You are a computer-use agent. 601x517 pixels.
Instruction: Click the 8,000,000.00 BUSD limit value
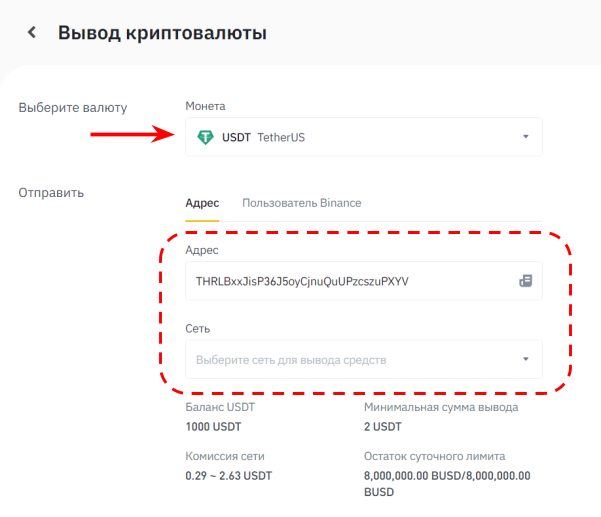point(447,484)
